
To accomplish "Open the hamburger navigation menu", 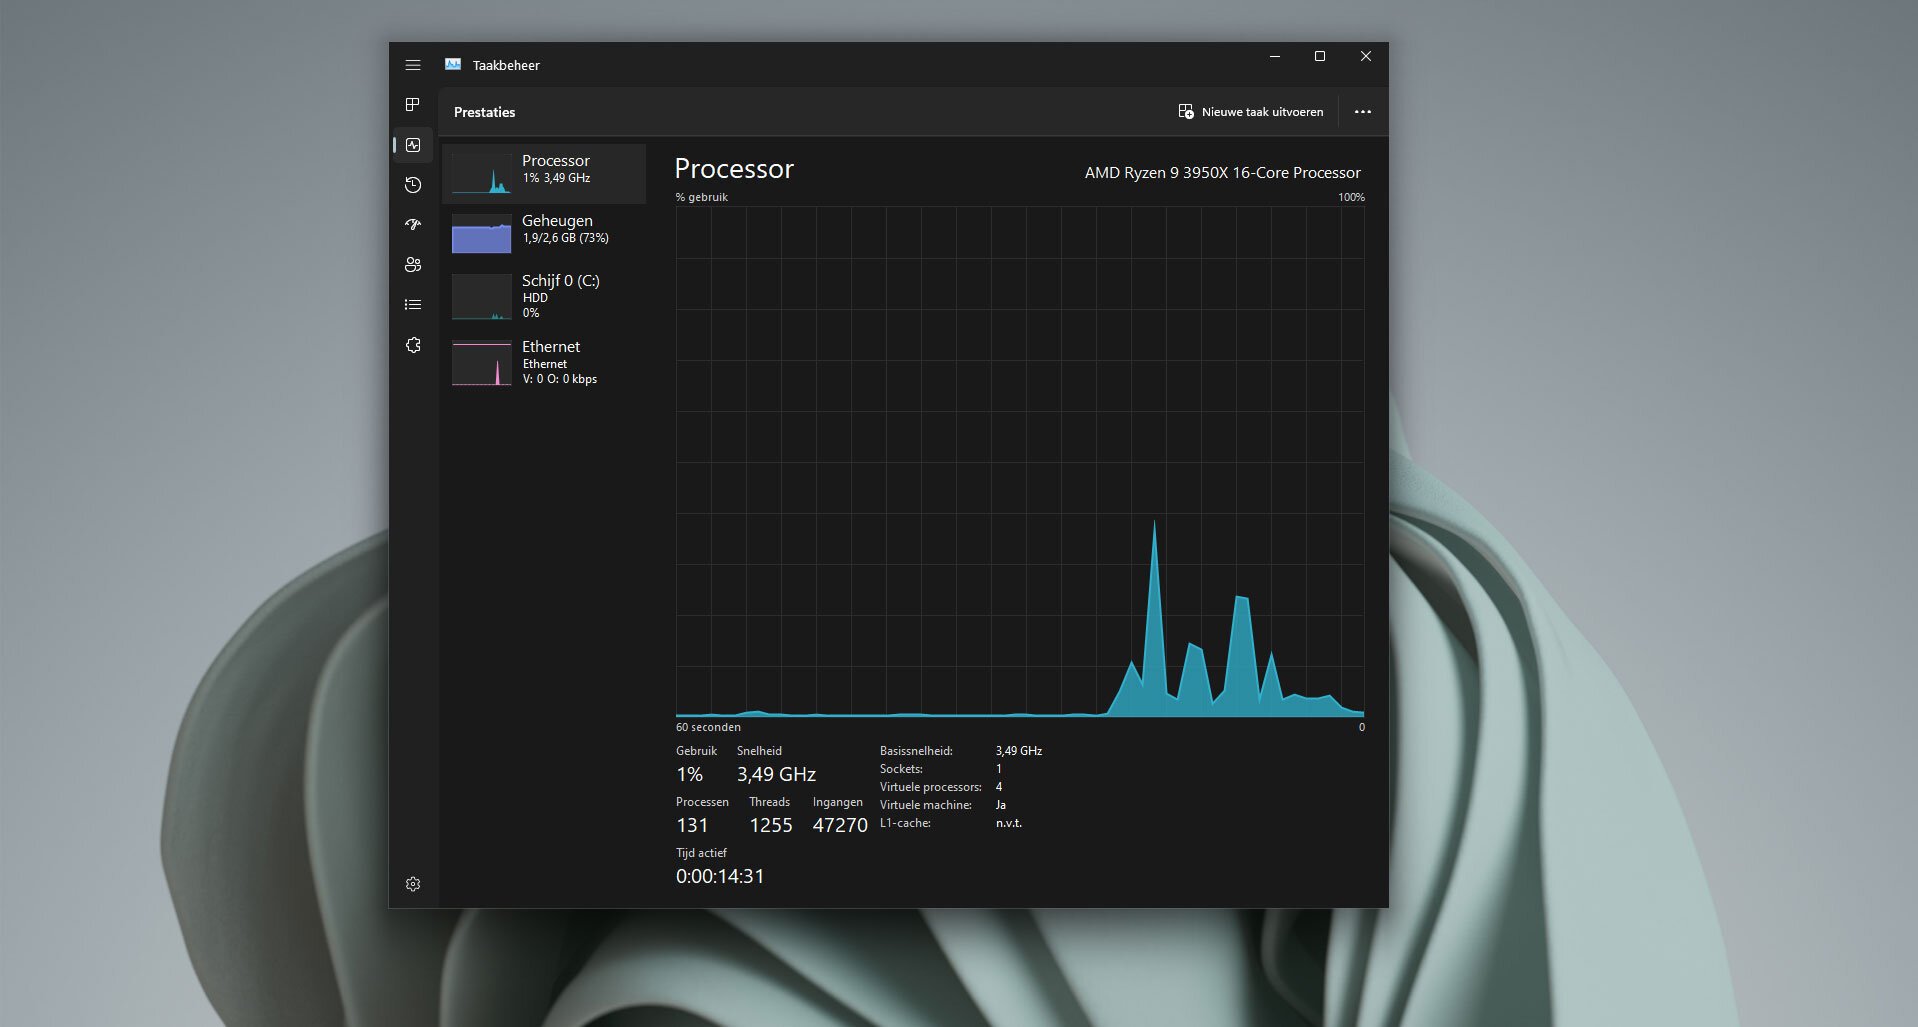I will coord(413,65).
